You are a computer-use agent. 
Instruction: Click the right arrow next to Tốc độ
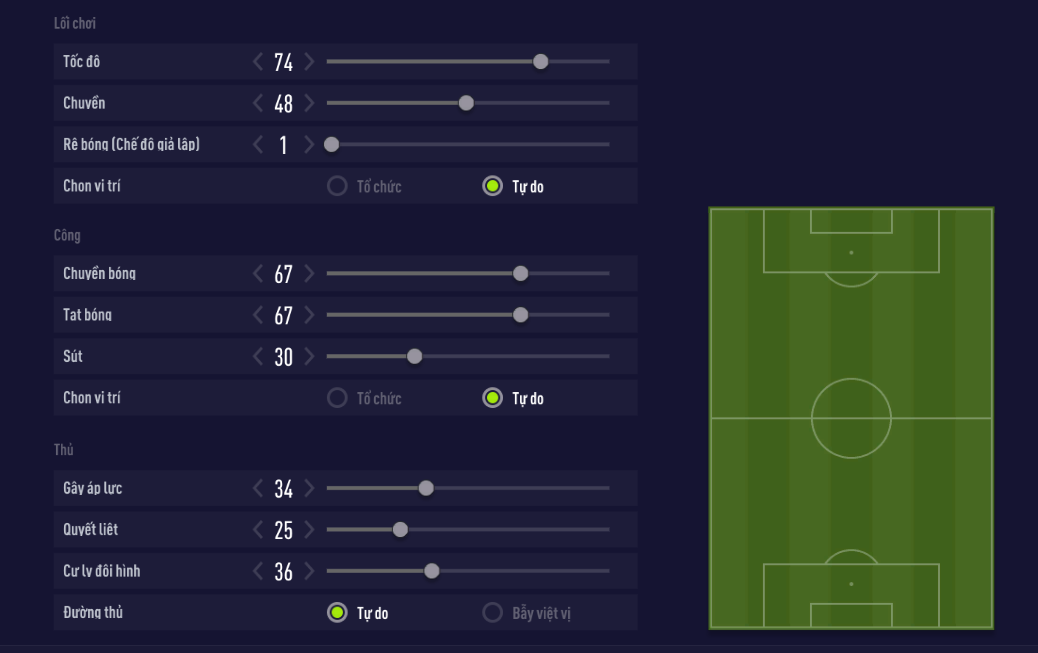coord(309,62)
